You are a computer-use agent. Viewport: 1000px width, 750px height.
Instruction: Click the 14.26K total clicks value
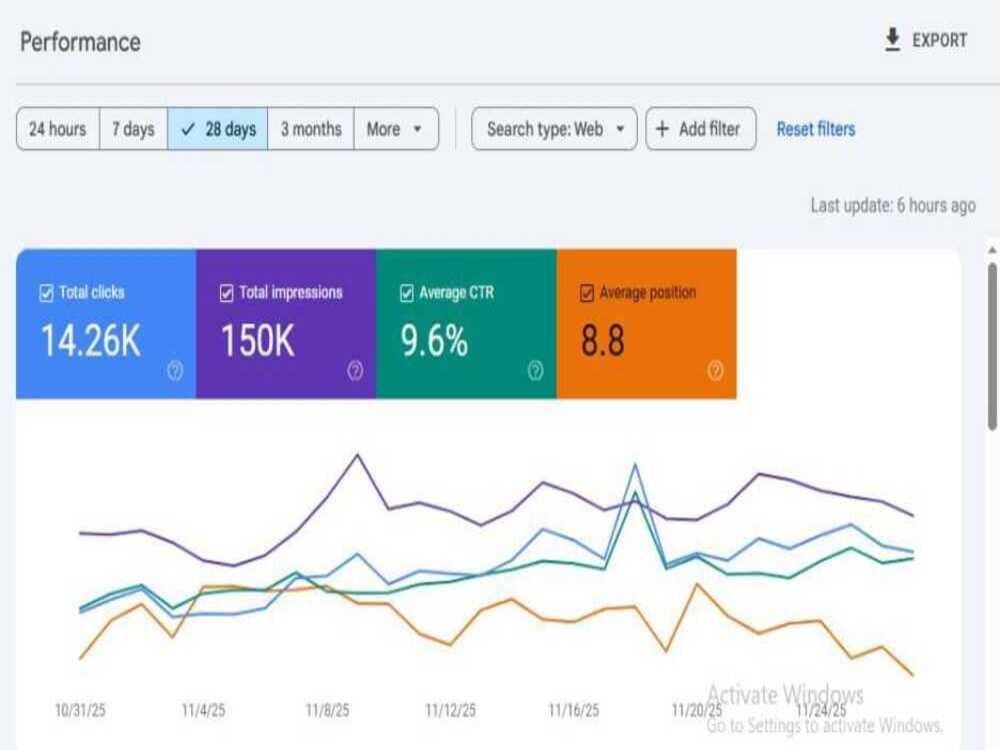(x=91, y=340)
